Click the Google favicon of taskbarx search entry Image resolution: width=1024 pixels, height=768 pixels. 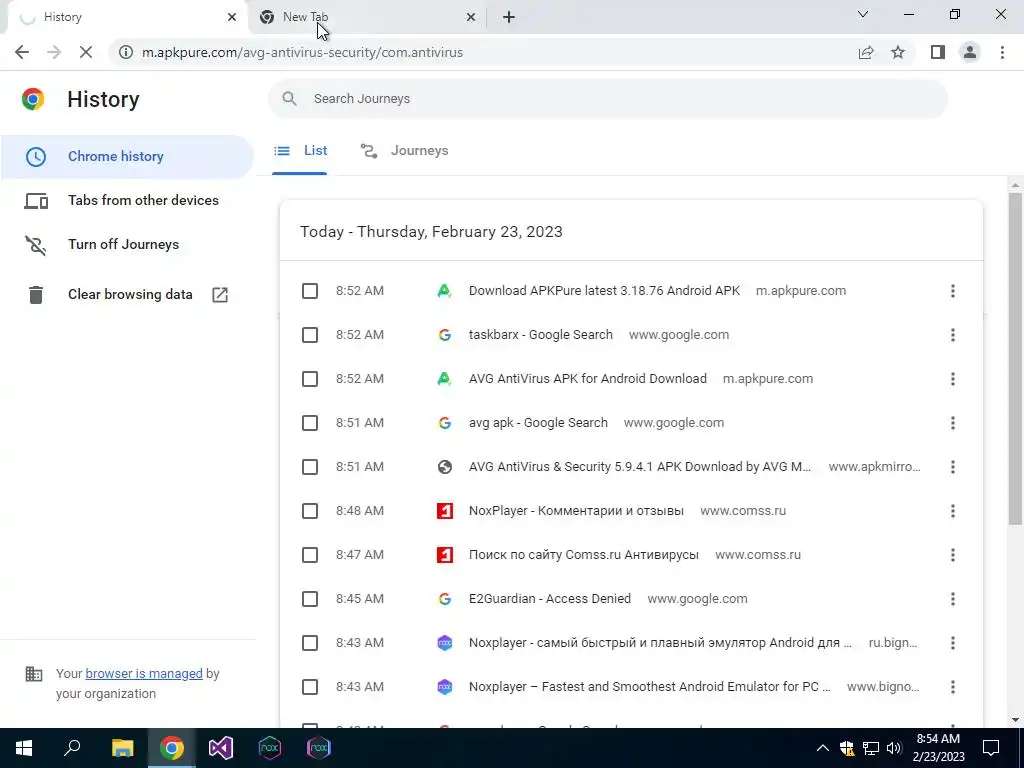click(x=445, y=335)
